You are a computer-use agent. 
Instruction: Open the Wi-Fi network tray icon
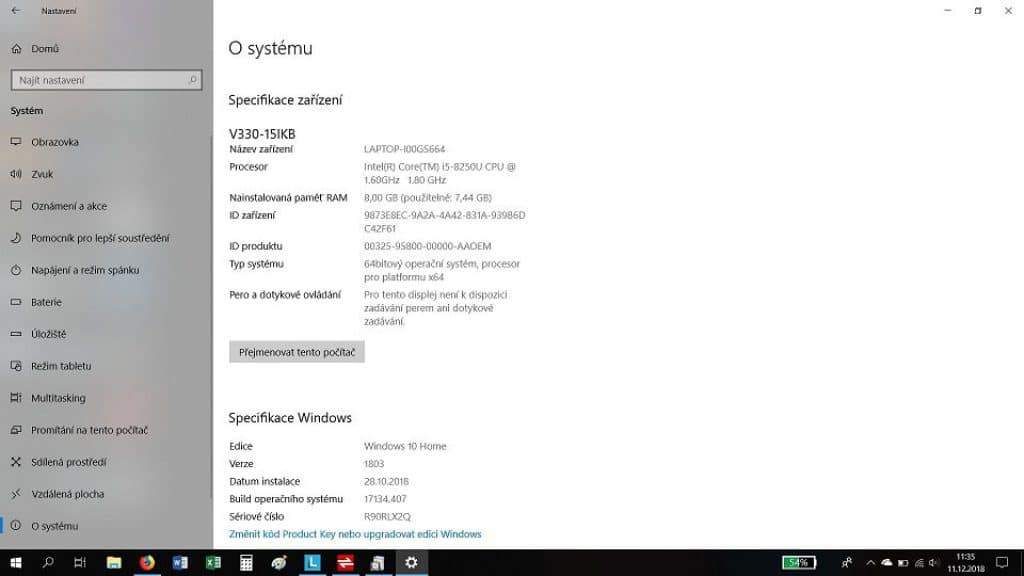920,562
